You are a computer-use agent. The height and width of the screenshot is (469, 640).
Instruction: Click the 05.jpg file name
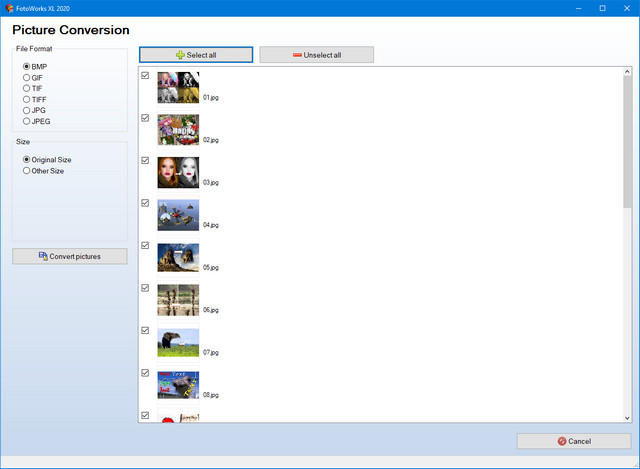pos(211,267)
